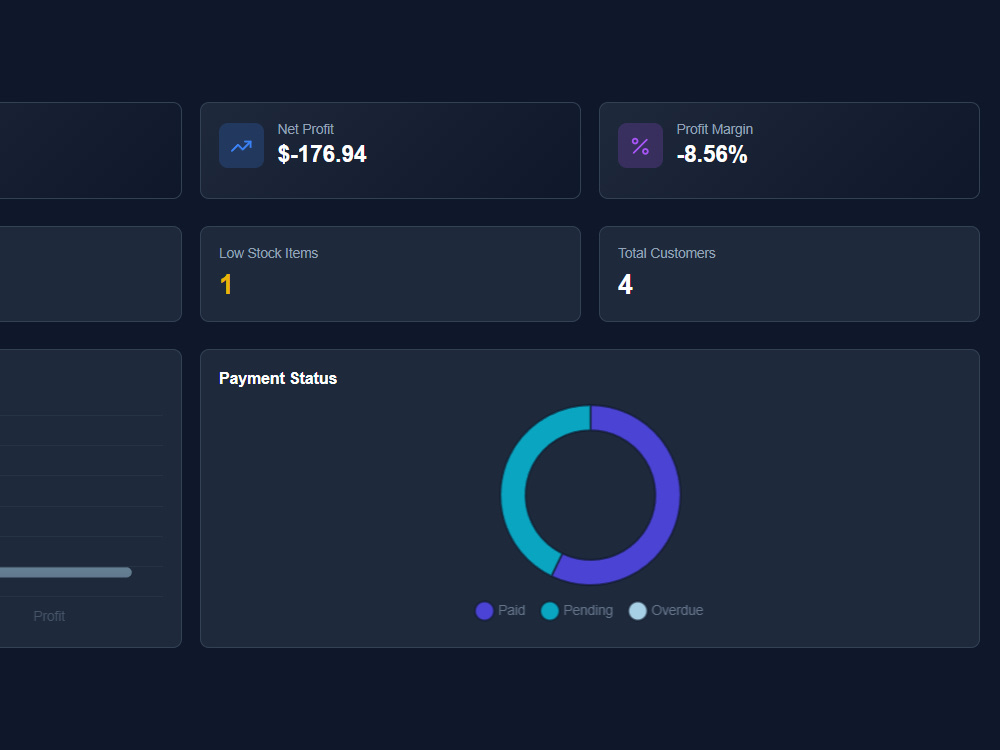Viewport: 1000px width, 750px height.
Task: Click the Paid purple legend circle
Action: [x=485, y=611]
